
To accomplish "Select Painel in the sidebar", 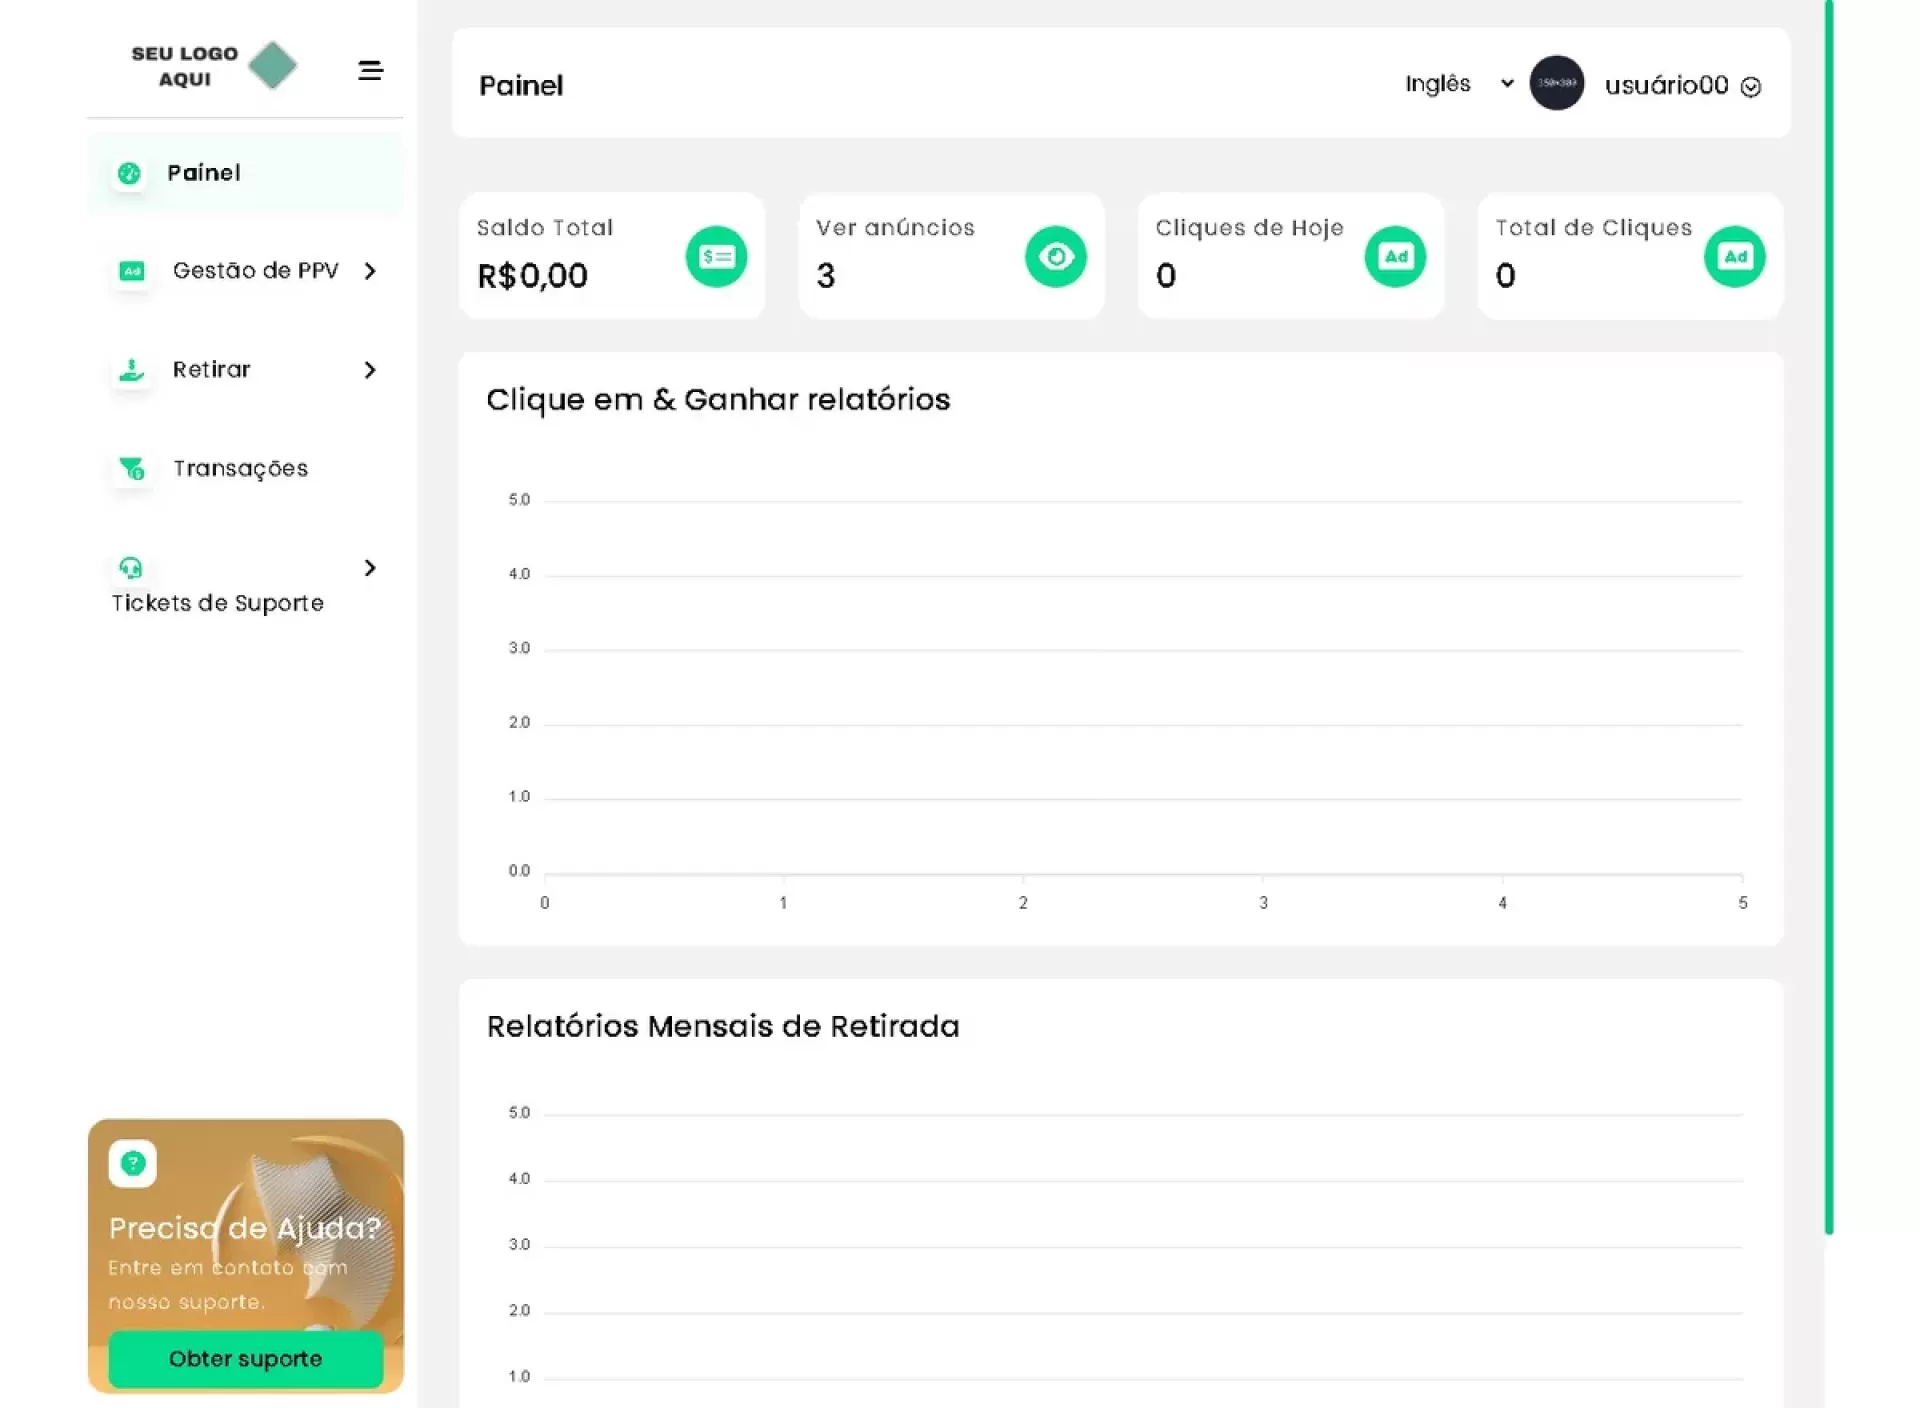I will (204, 173).
